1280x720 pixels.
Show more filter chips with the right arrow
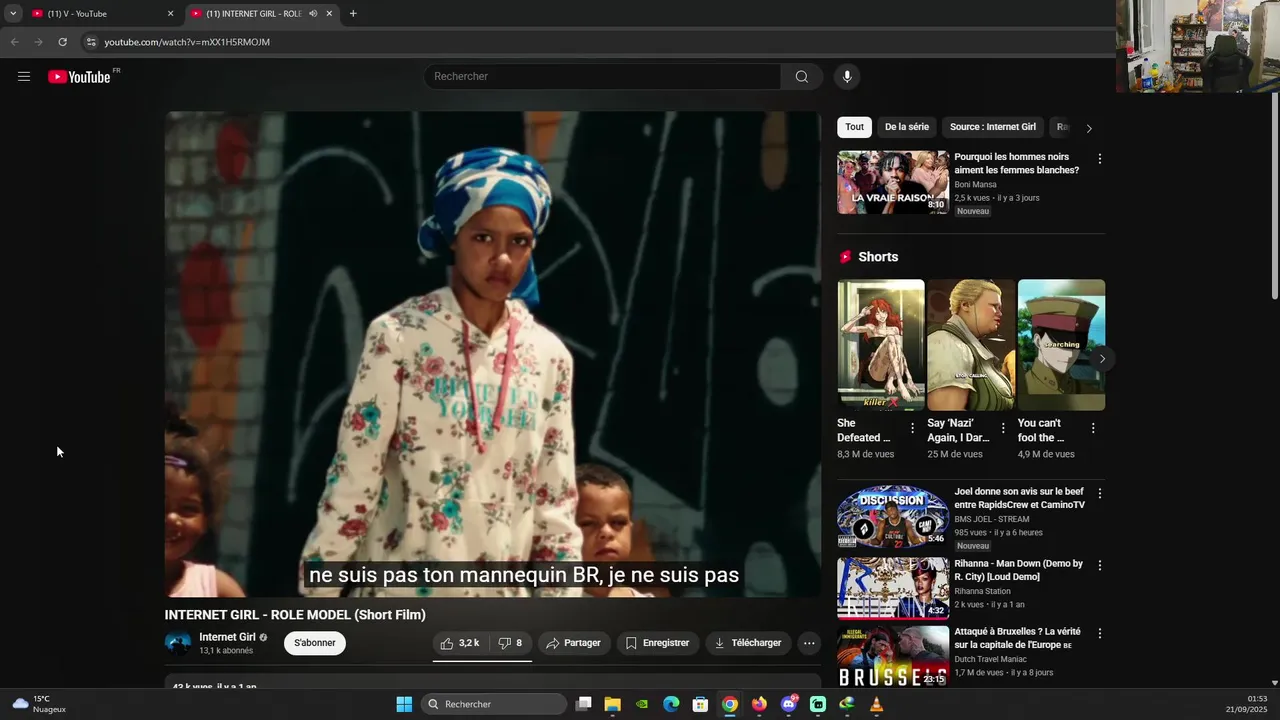point(1089,128)
